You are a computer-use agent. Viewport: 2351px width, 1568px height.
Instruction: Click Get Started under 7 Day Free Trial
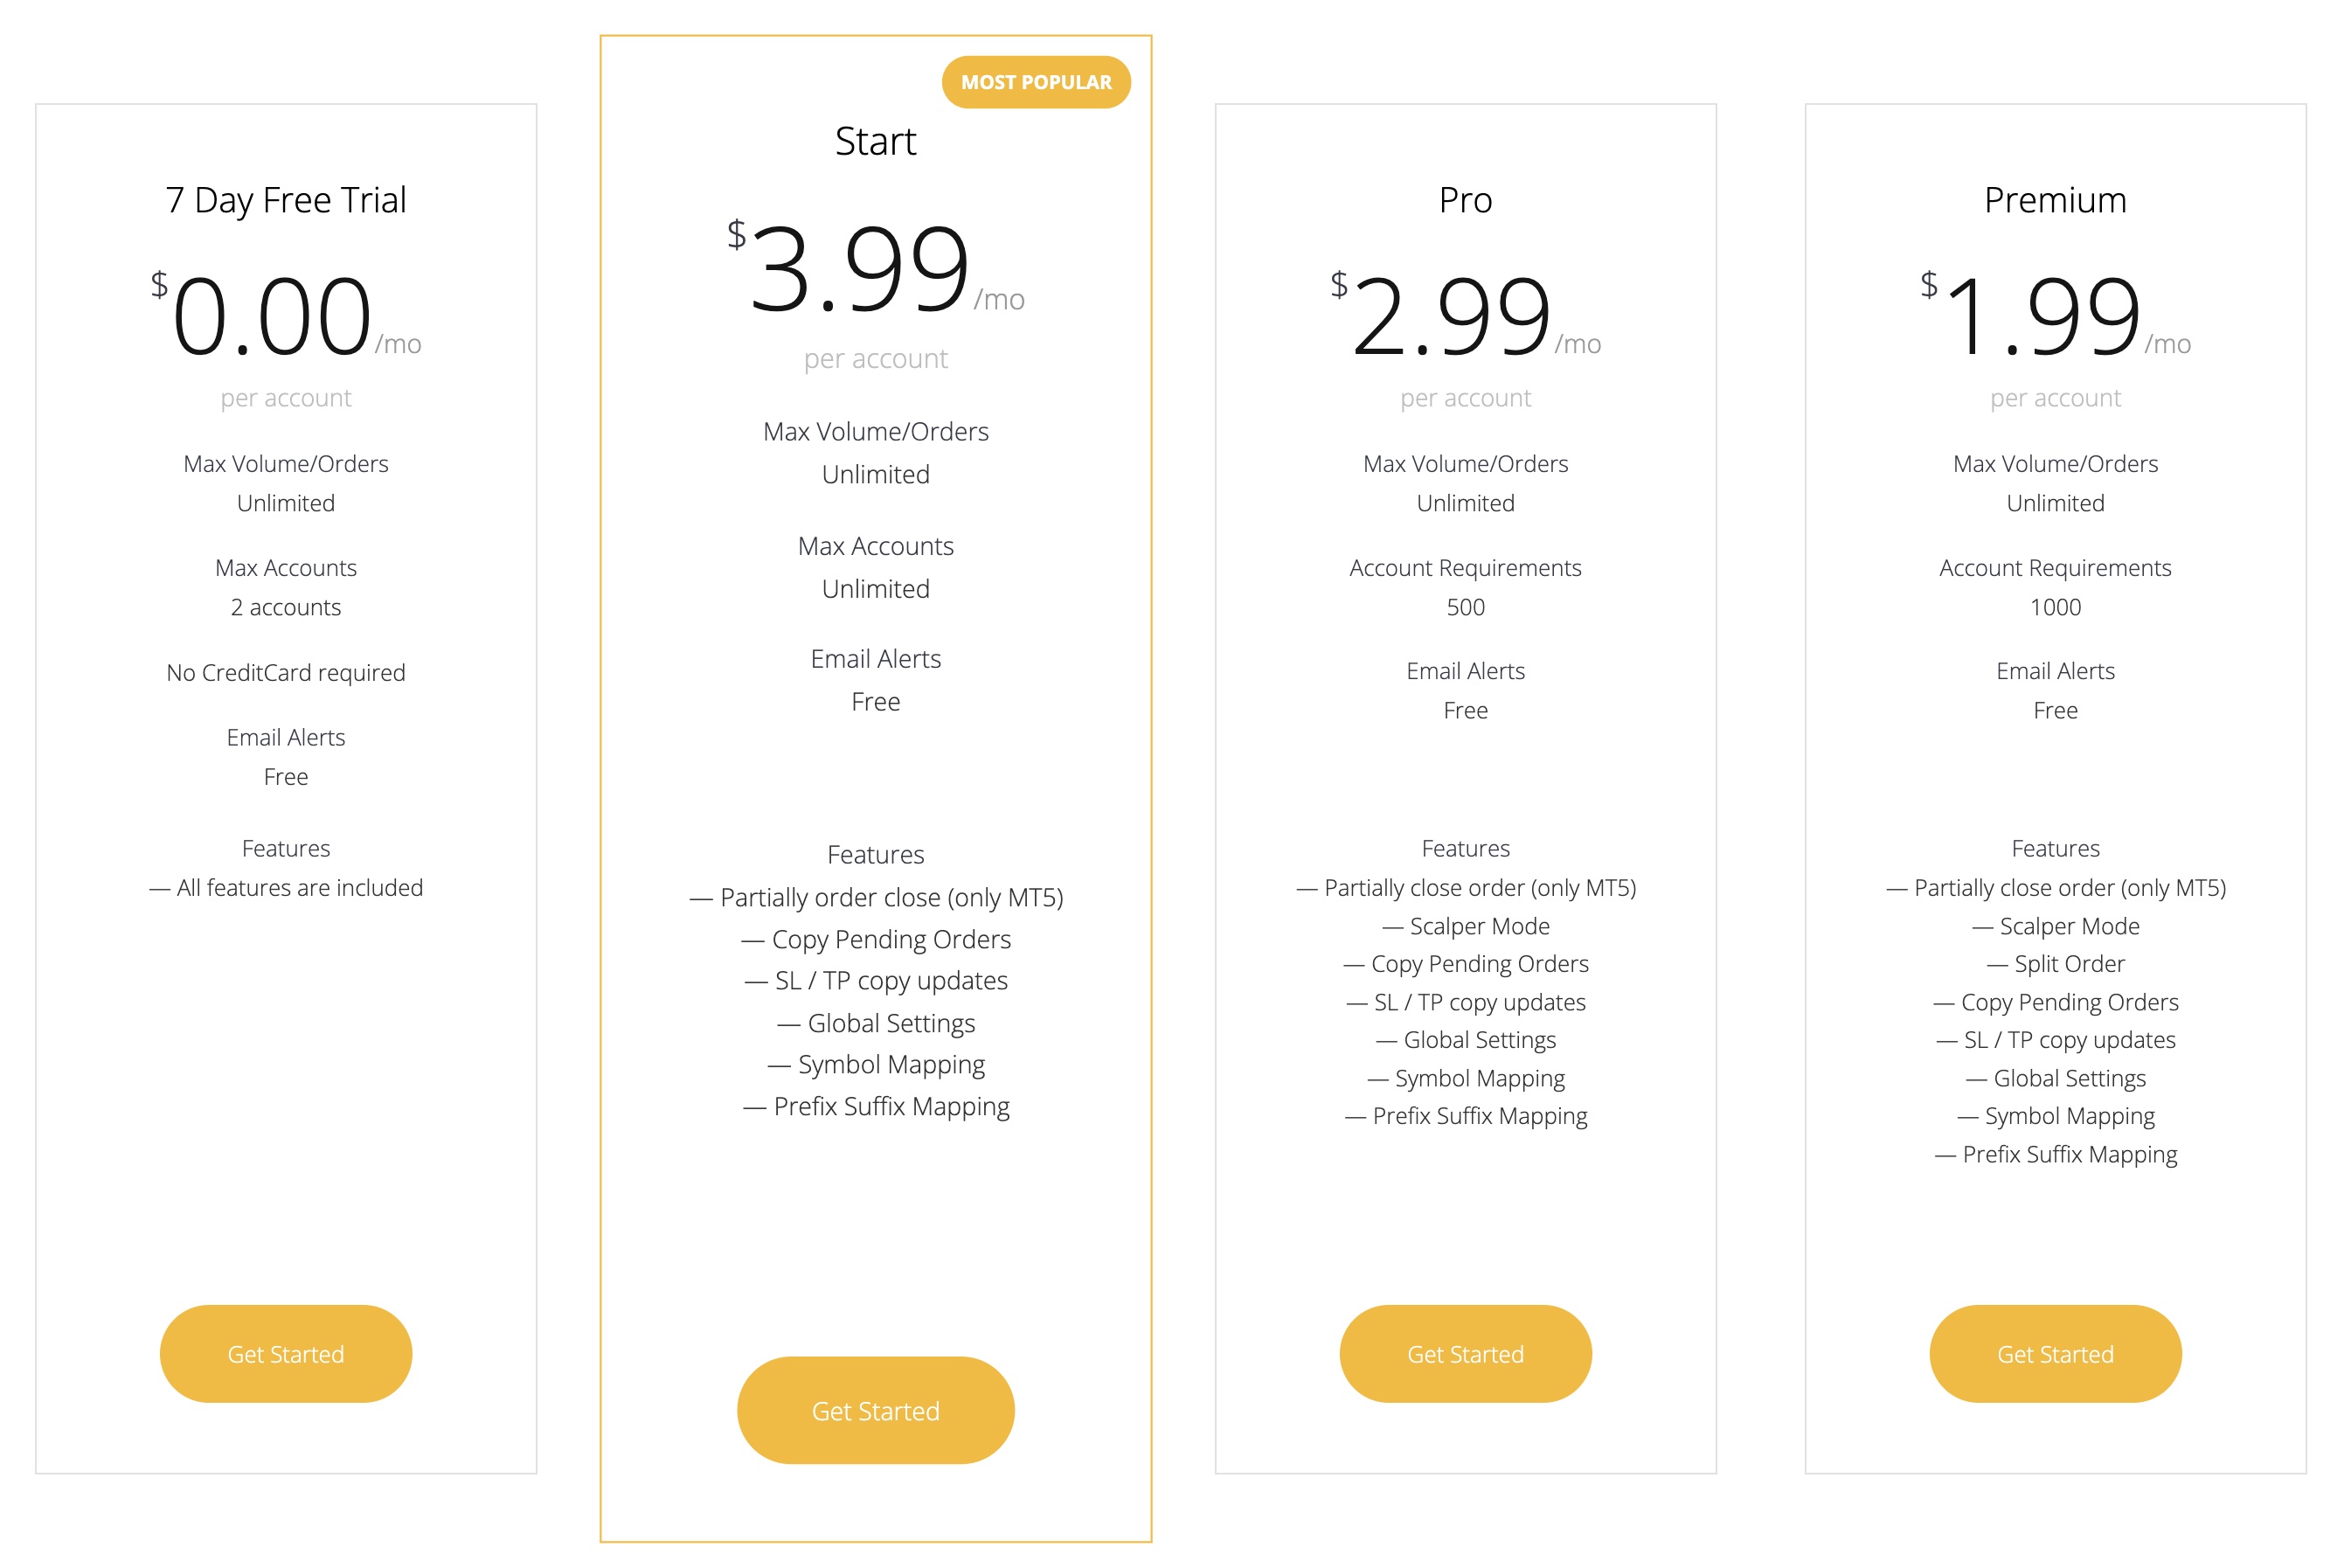tap(285, 1353)
